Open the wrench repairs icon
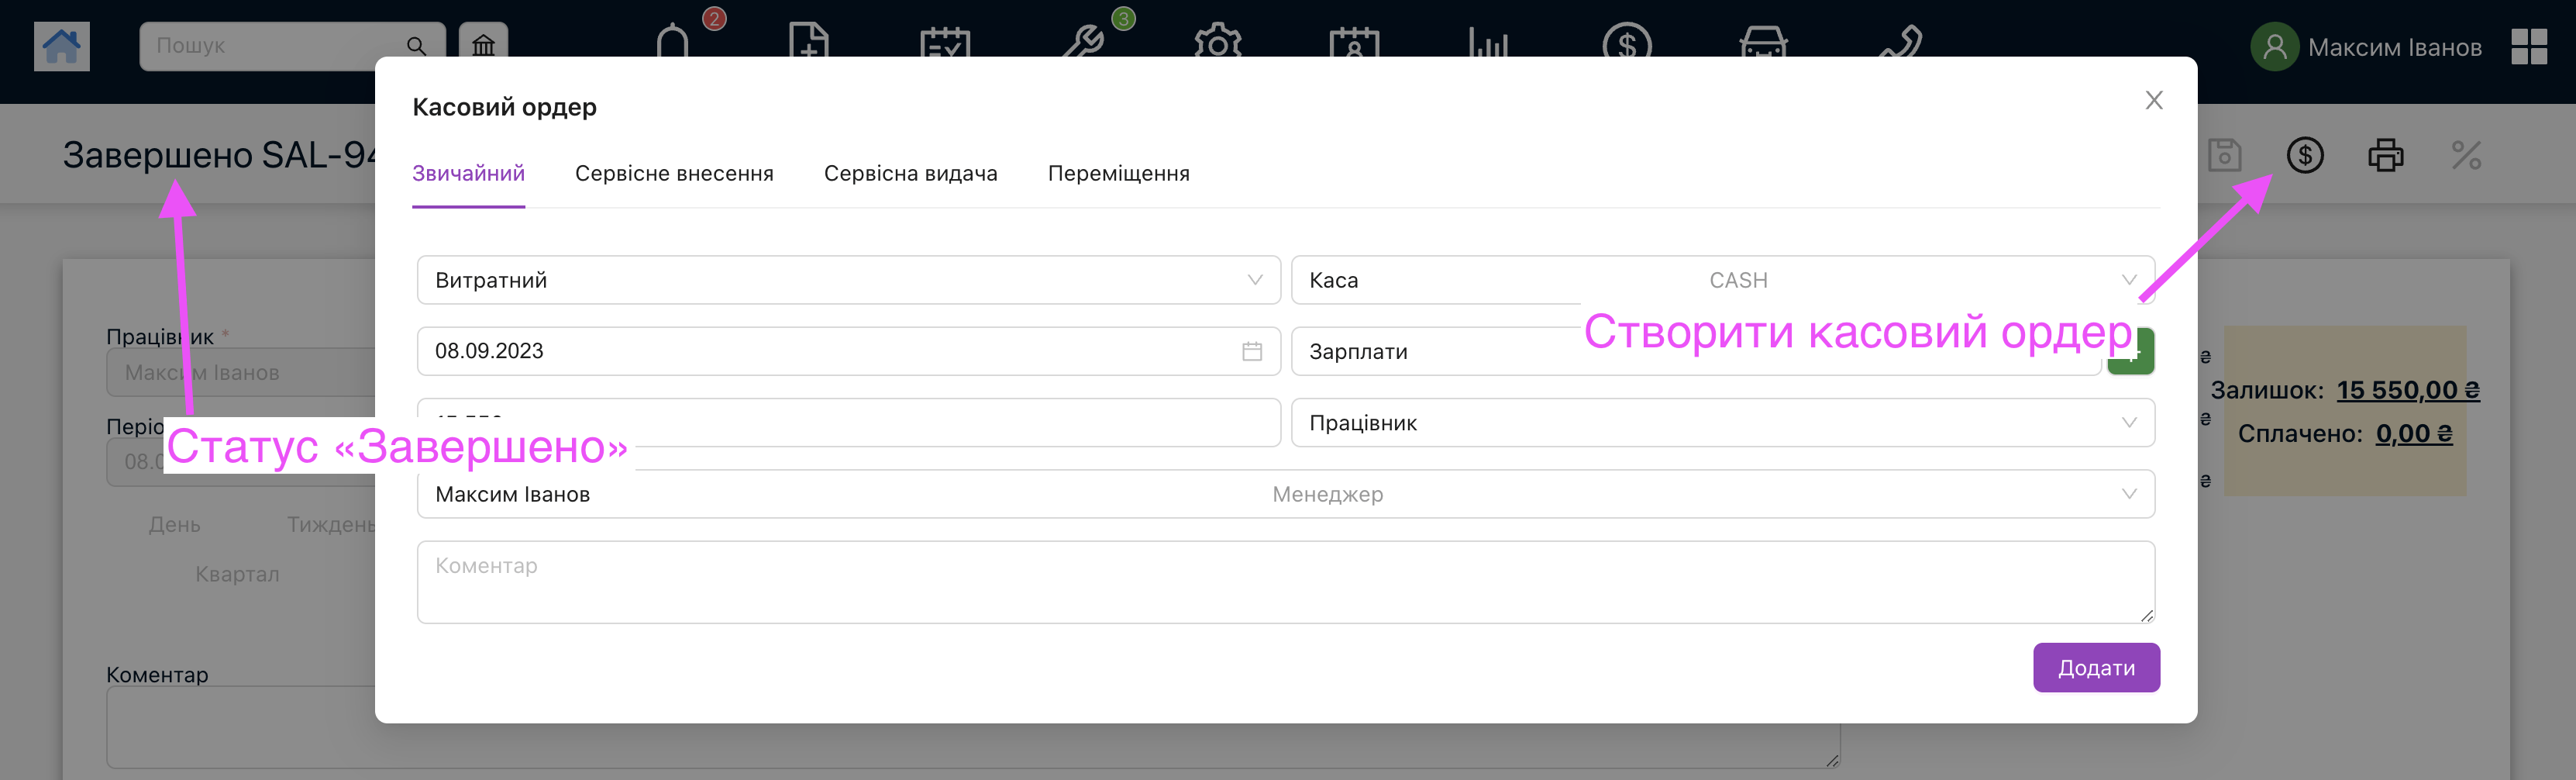This screenshot has height=780, width=2576. pyautogui.click(x=1082, y=42)
